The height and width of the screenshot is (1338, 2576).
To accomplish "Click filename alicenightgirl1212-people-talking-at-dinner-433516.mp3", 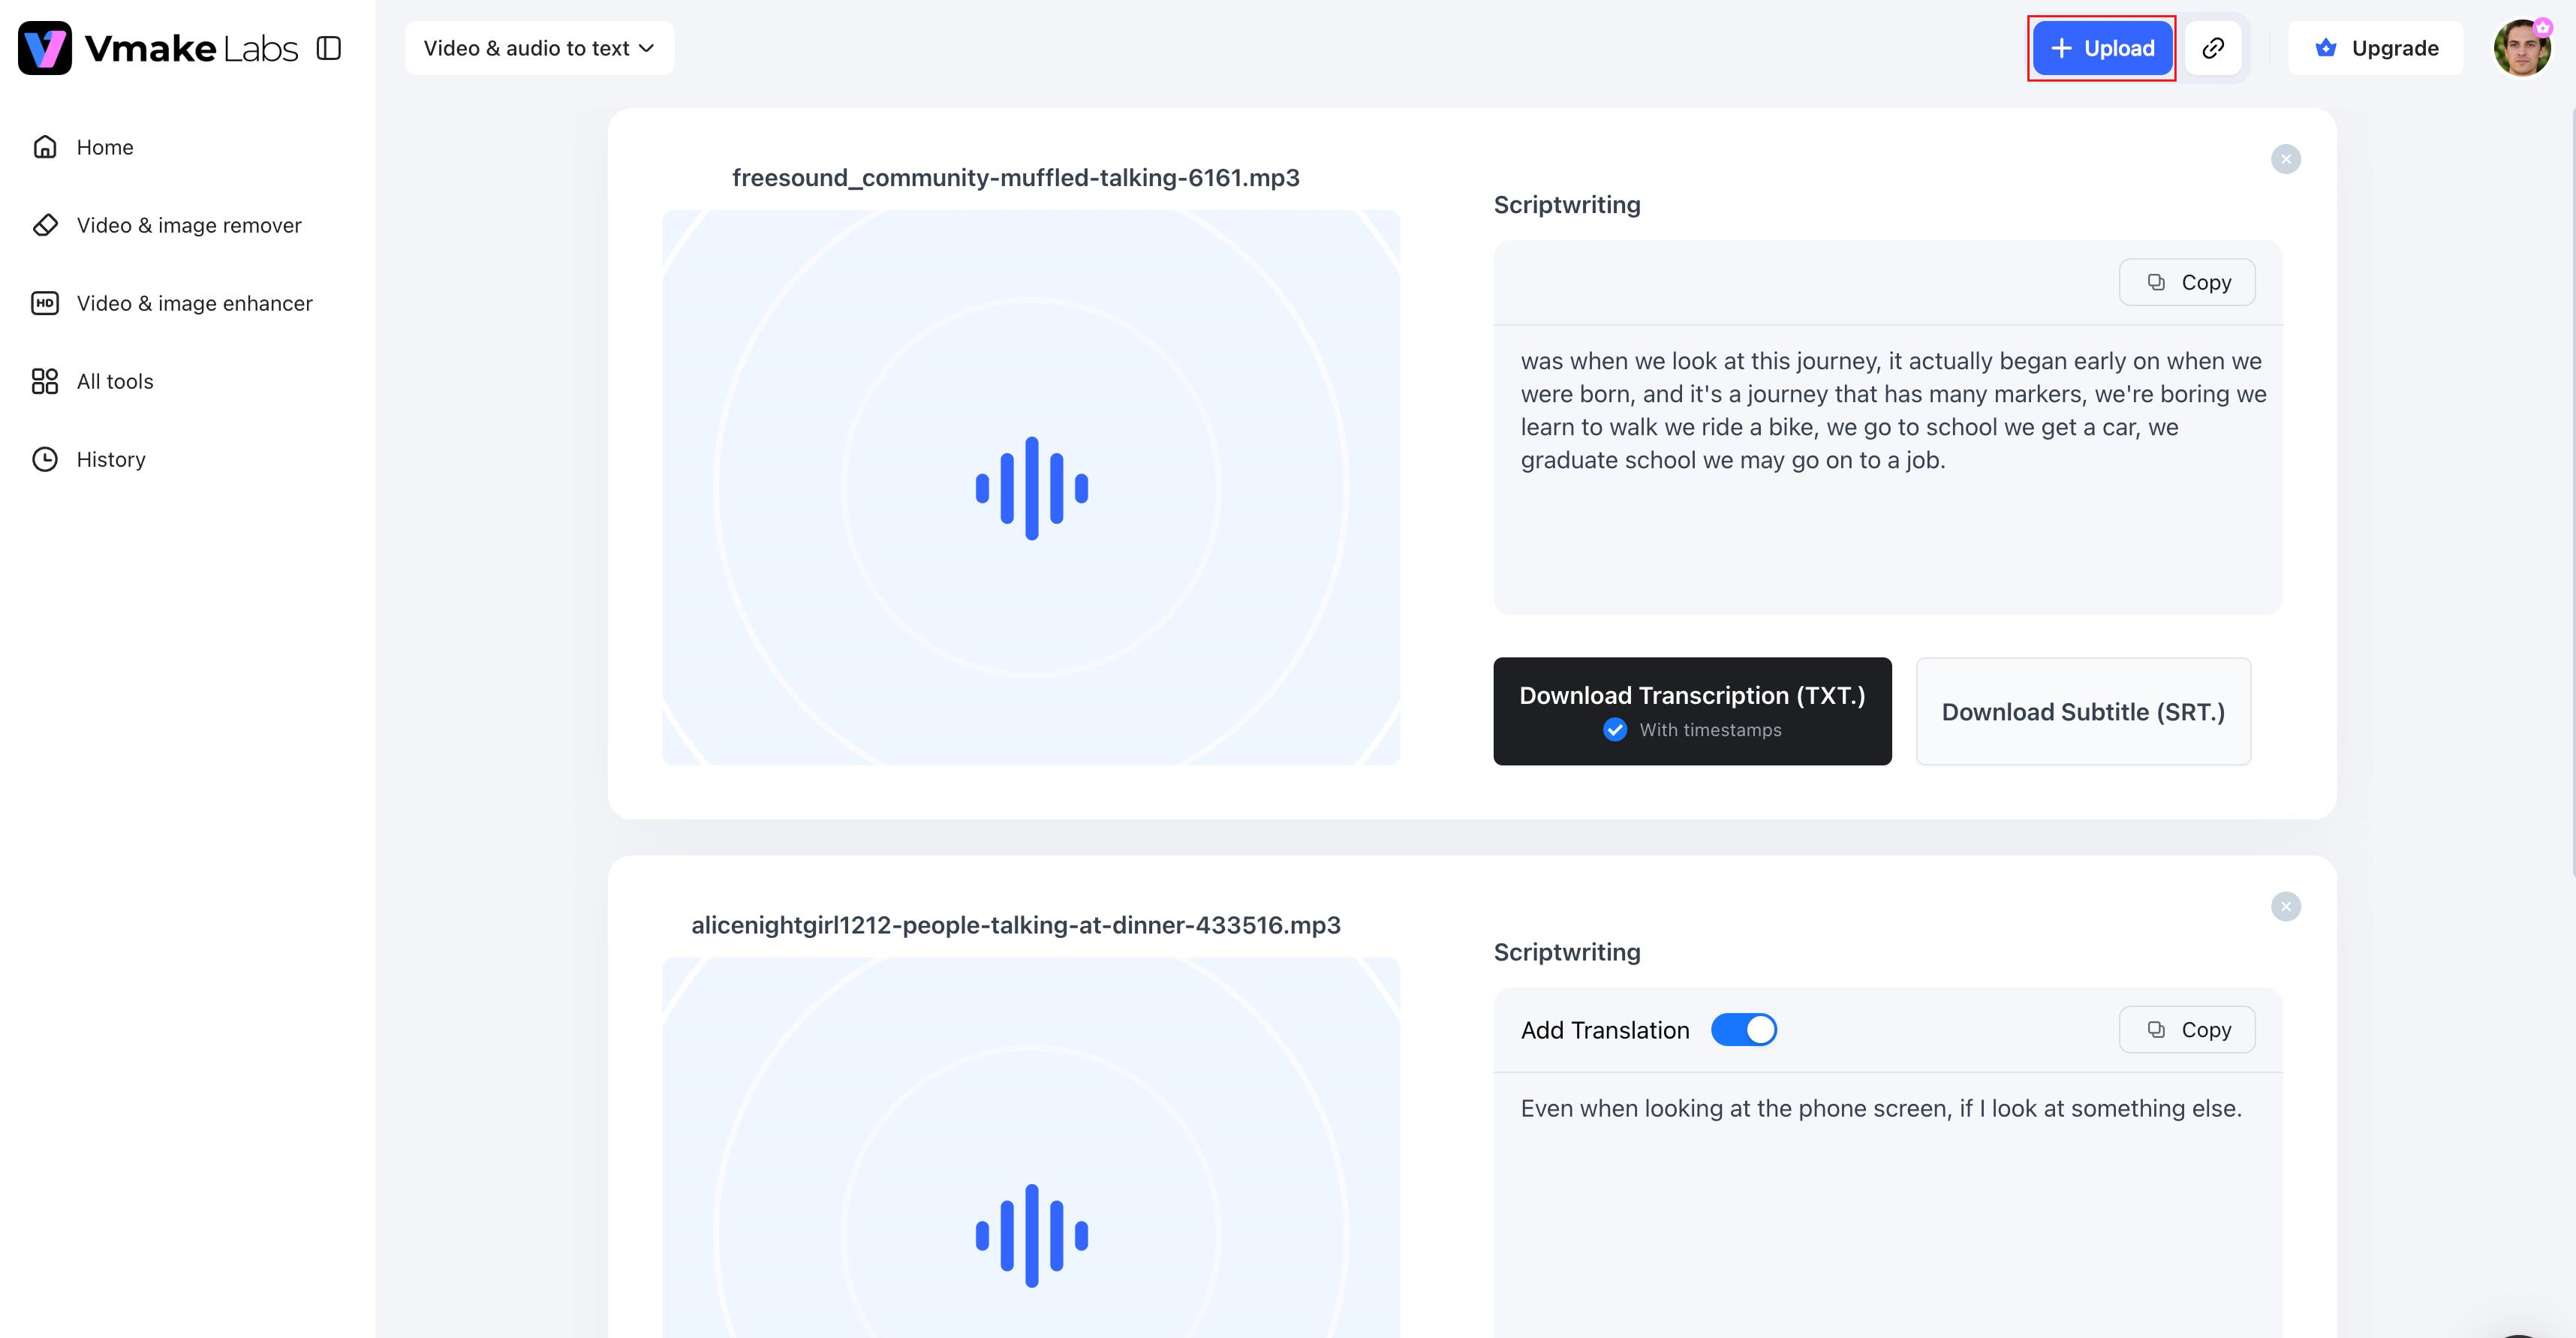I will click(x=1016, y=925).
